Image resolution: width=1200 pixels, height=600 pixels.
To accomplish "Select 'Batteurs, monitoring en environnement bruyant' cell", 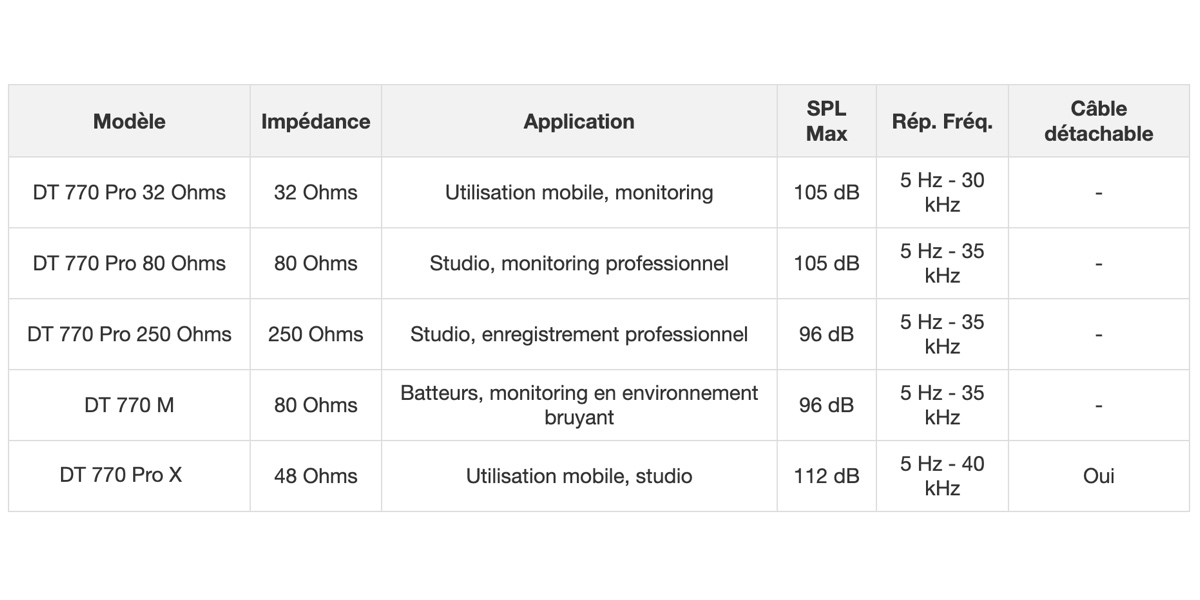I will coord(579,405).
